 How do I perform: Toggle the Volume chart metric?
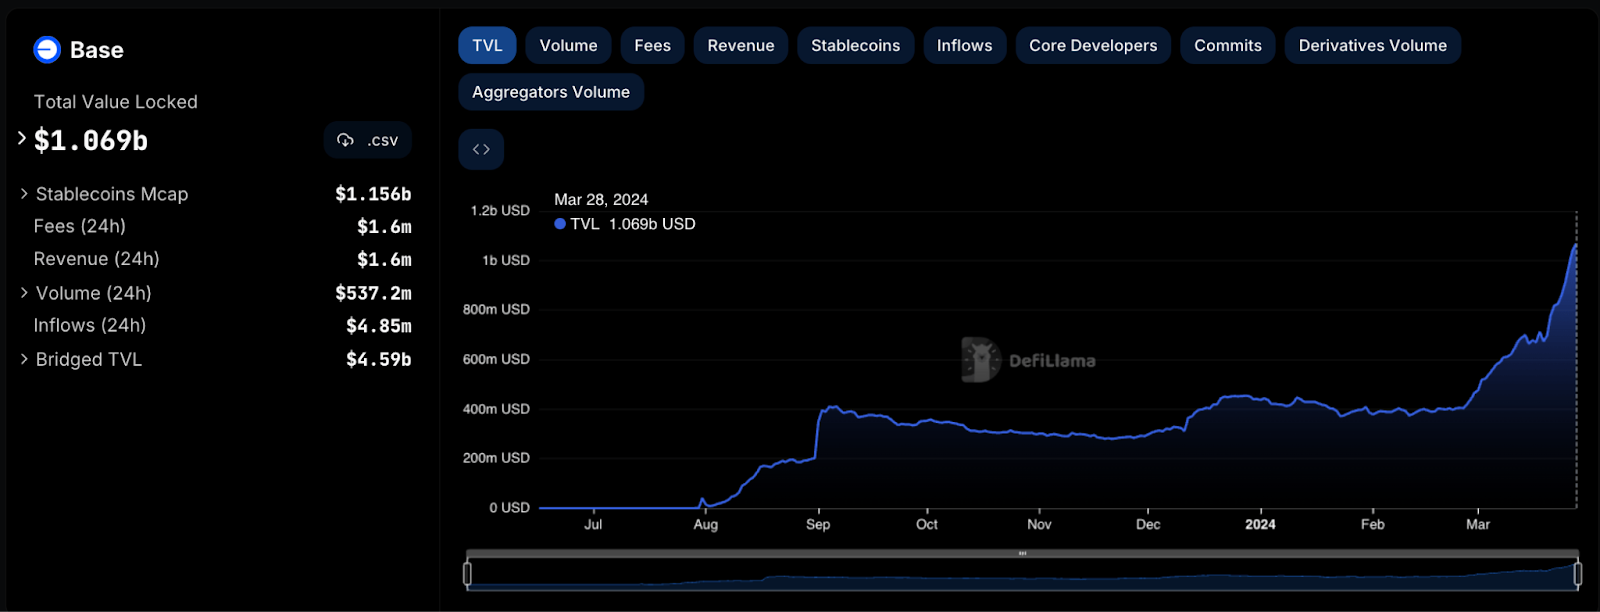pos(568,45)
